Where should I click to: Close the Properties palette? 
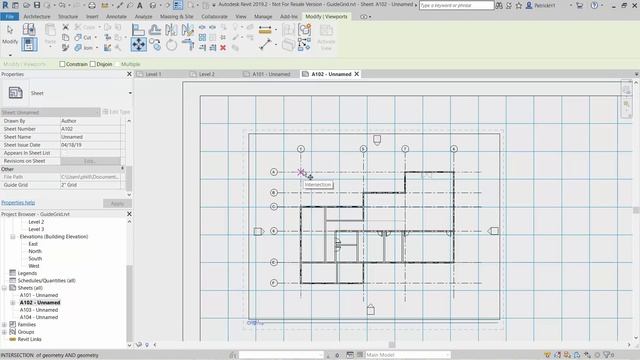(x=129, y=74)
